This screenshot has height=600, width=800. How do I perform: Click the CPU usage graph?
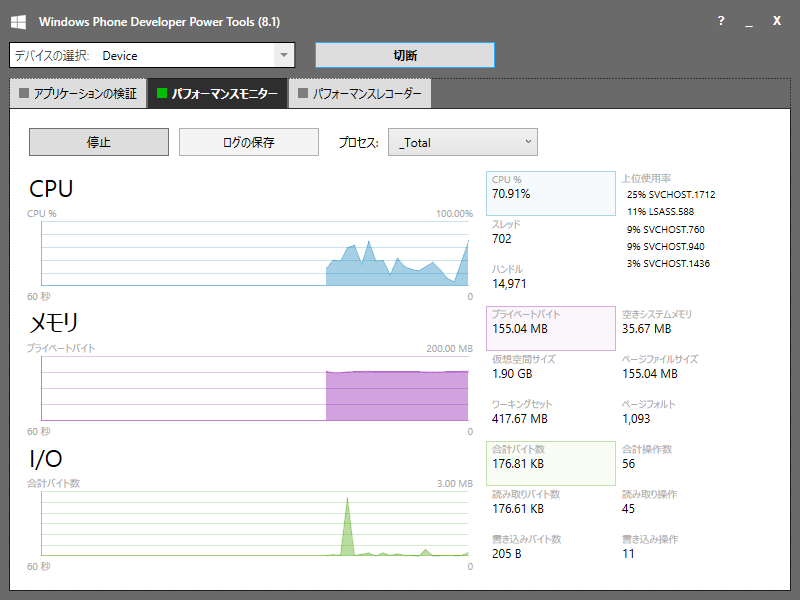click(x=255, y=253)
